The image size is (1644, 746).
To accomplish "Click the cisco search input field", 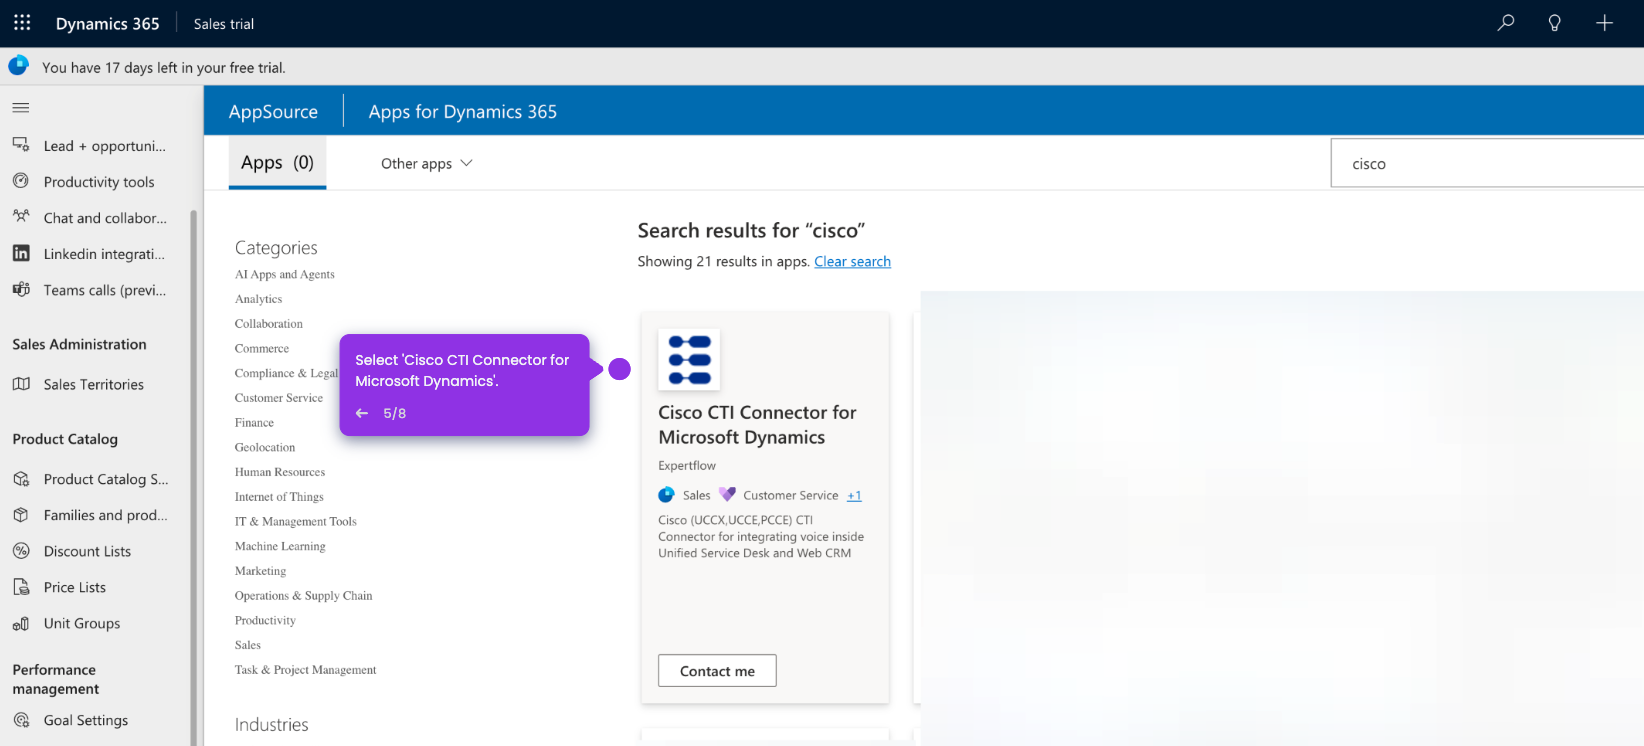I will point(1487,163).
